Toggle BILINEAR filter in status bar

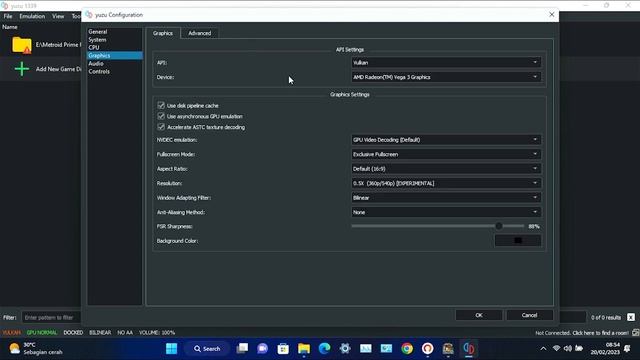point(100,333)
